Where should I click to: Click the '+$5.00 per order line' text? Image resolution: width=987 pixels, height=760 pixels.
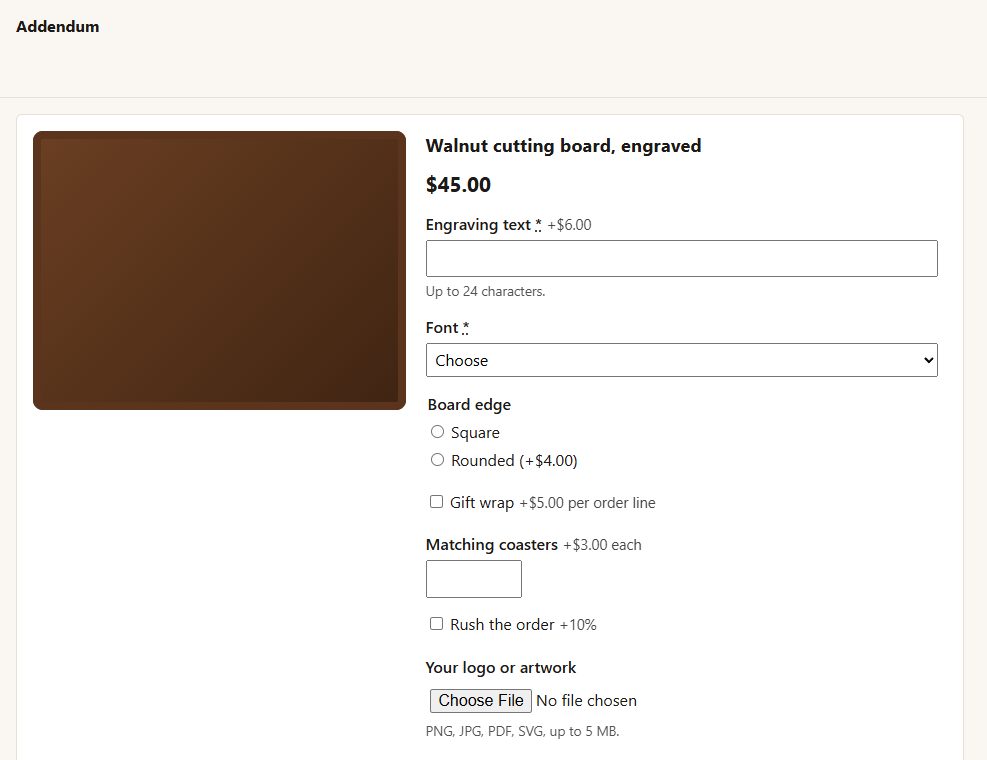[587, 502]
